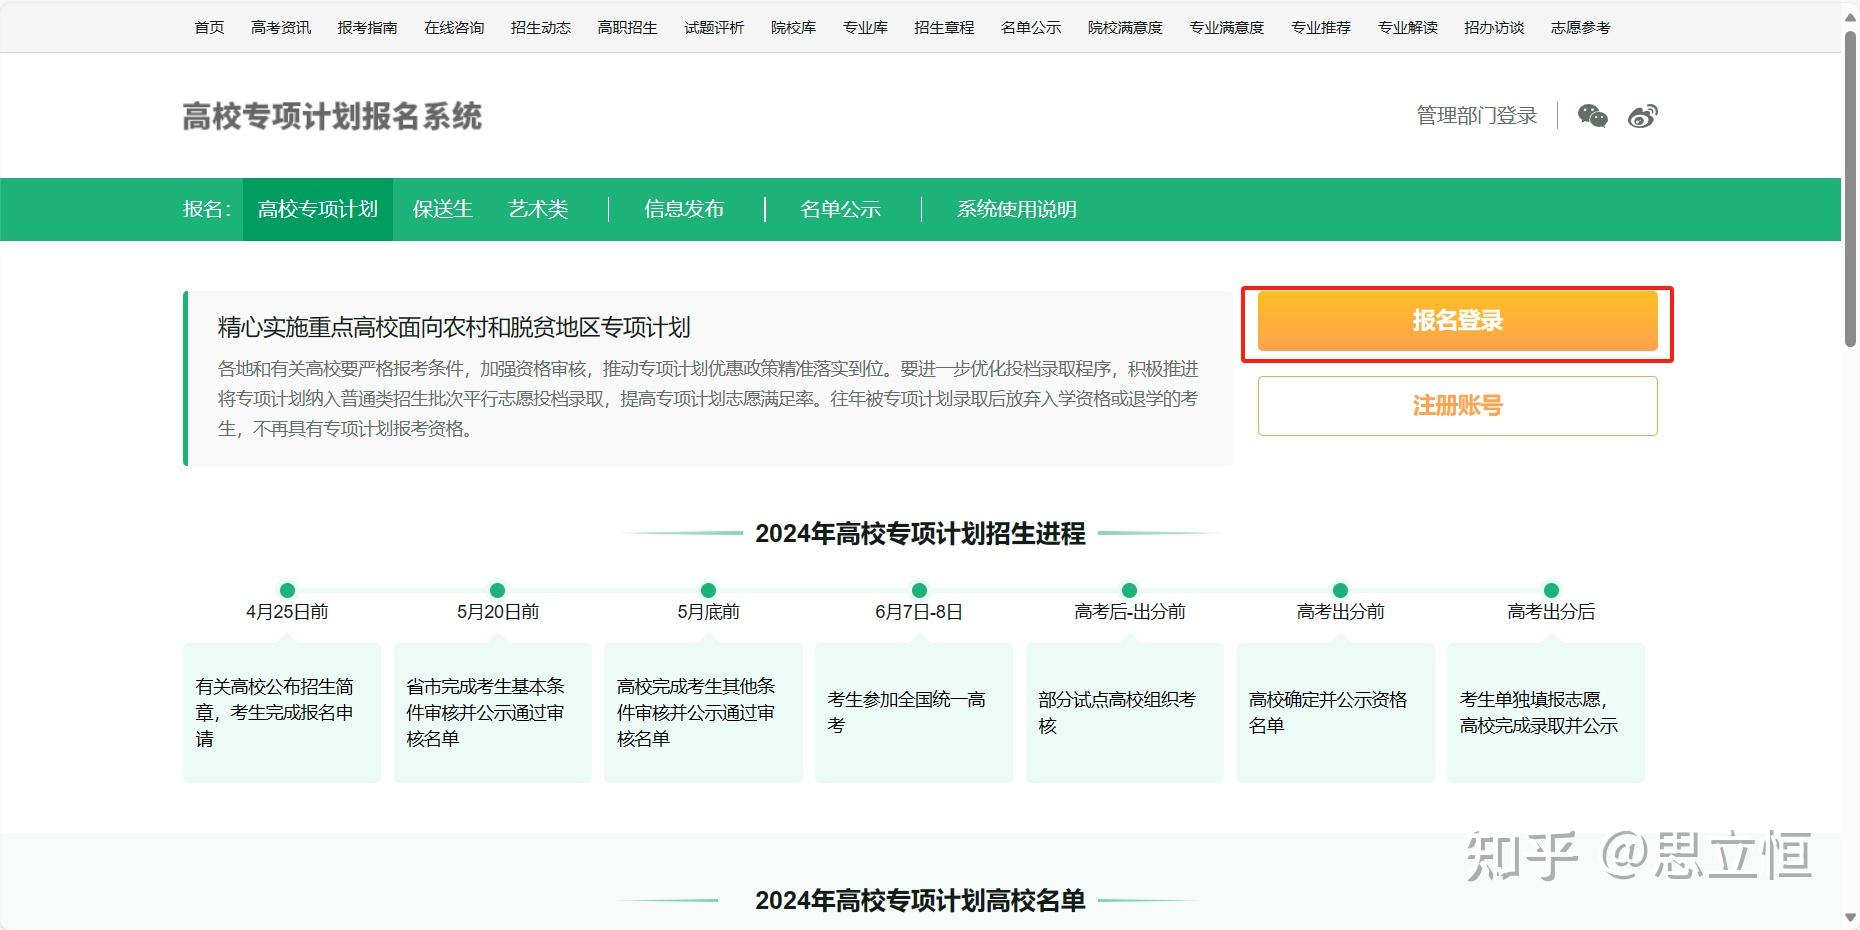Click the 4月25日前 timeline dot
This screenshot has width=1860, height=930.
(287, 590)
